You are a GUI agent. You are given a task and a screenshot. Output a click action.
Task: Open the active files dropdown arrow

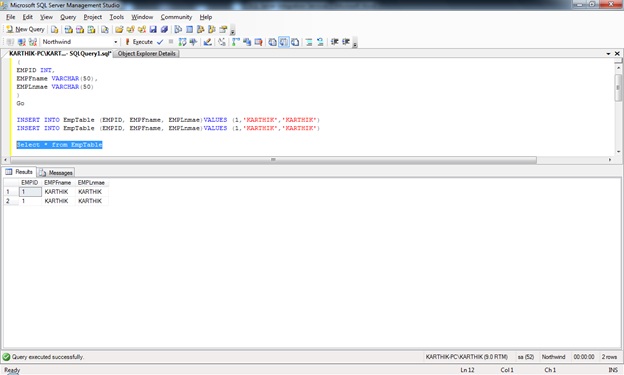[x=608, y=54]
